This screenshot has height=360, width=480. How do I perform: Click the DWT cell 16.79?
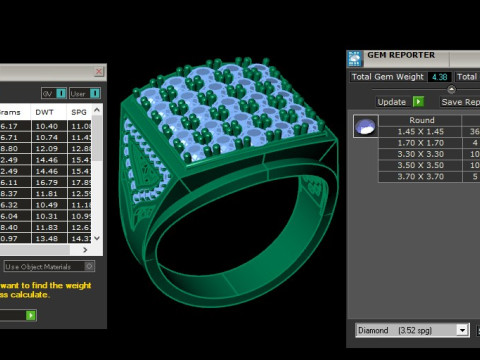[49, 182]
